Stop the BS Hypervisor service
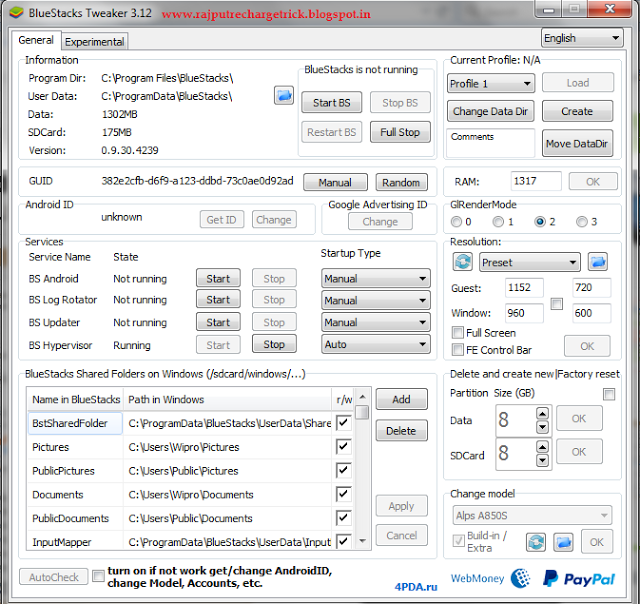This screenshot has height=604, width=640. click(x=274, y=344)
